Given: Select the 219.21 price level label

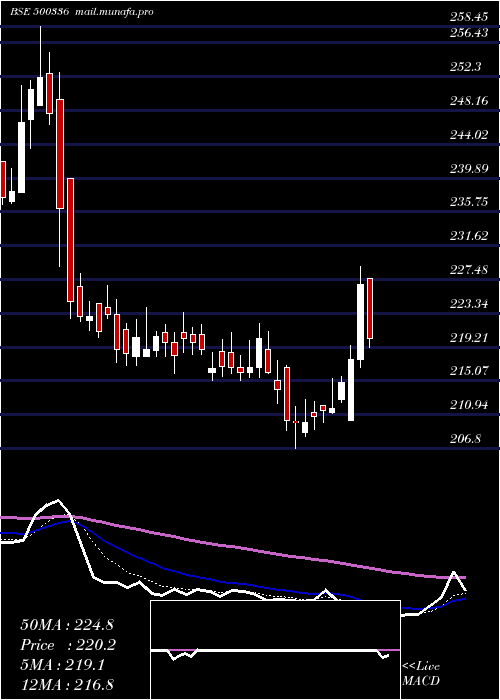Looking at the screenshot, I should [x=468, y=338].
